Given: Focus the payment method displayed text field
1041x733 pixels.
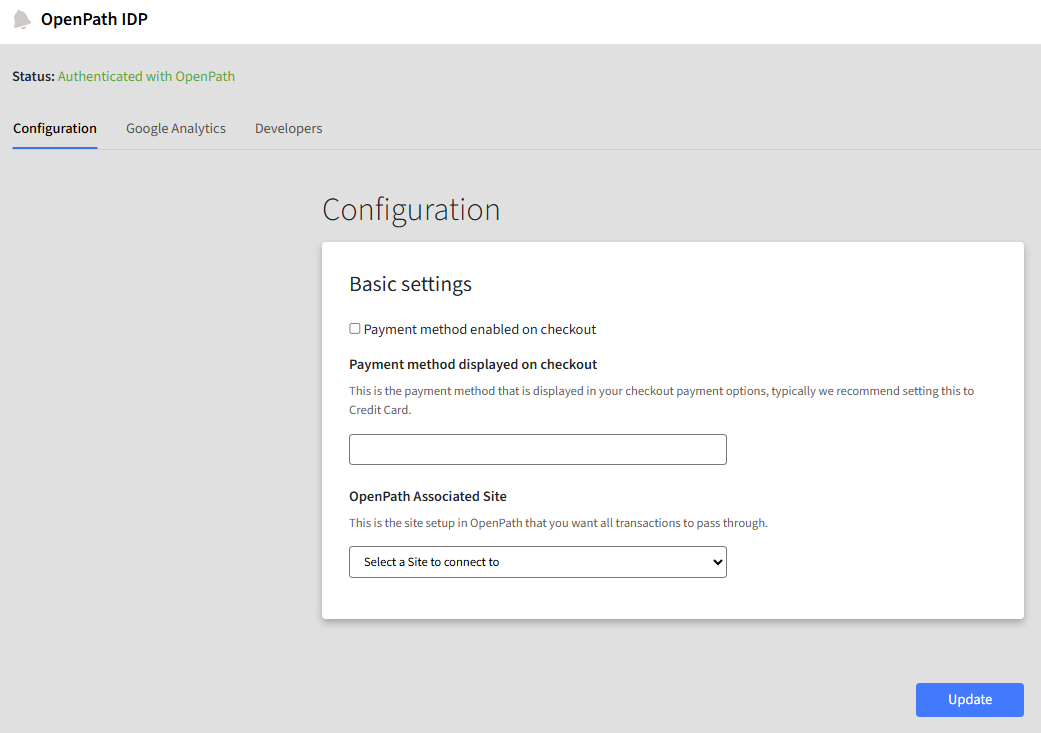Looking at the screenshot, I should [538, 449].
